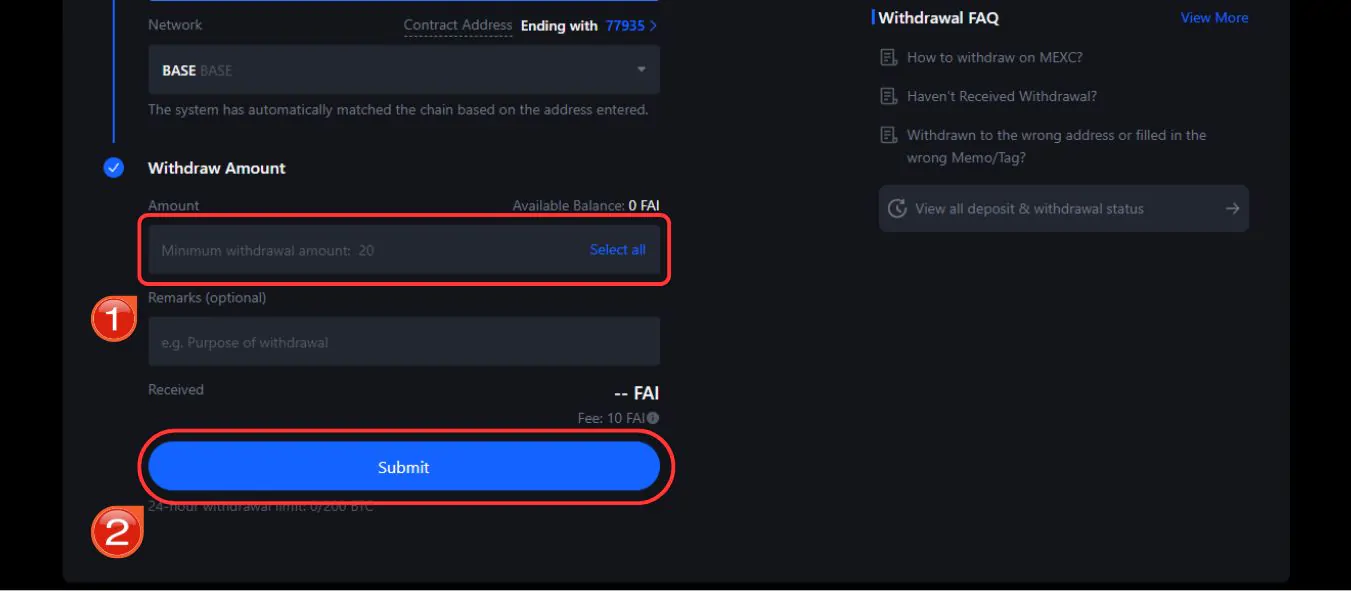This screenshot has height=591, width=1351.
Task: Click the red step 1 marker badge
Action: coord(114,319)
